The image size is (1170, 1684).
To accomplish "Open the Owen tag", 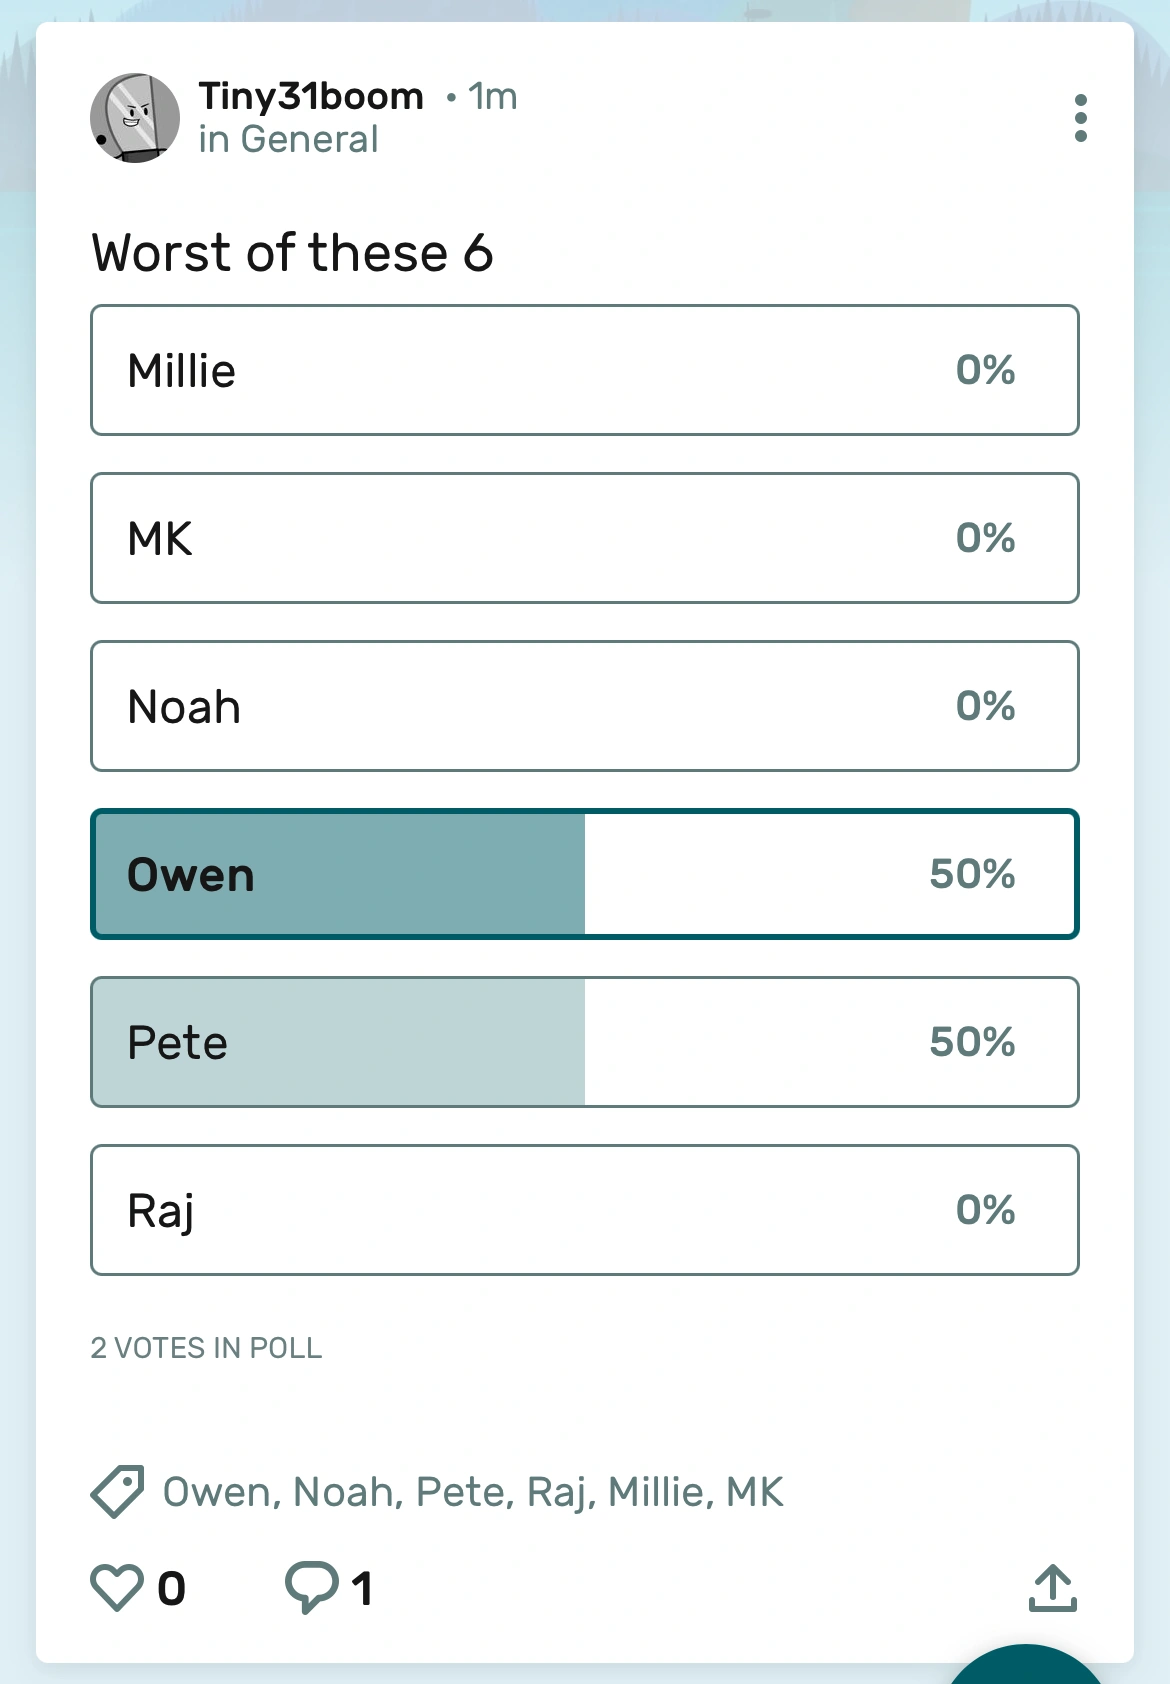I will tap(219, 1491).
